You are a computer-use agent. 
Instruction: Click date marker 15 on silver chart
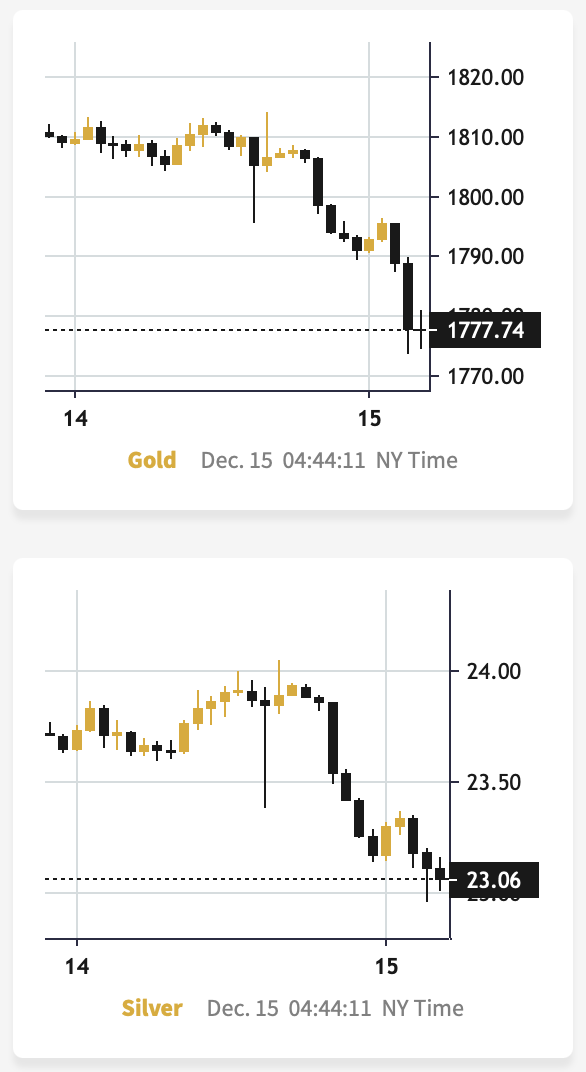[x=386, y=966]
